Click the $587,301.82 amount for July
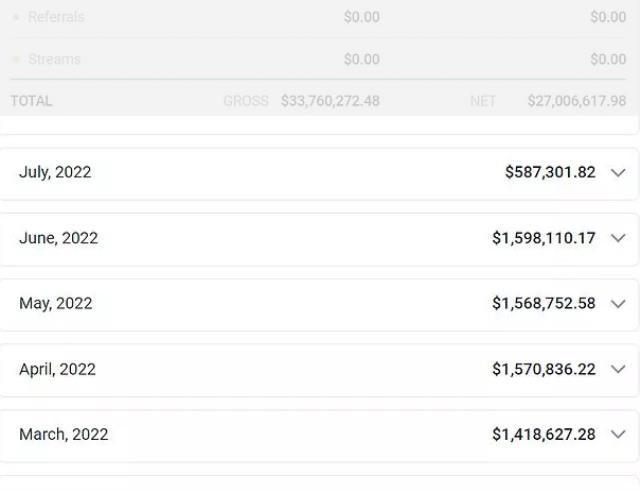 point(550,172)
